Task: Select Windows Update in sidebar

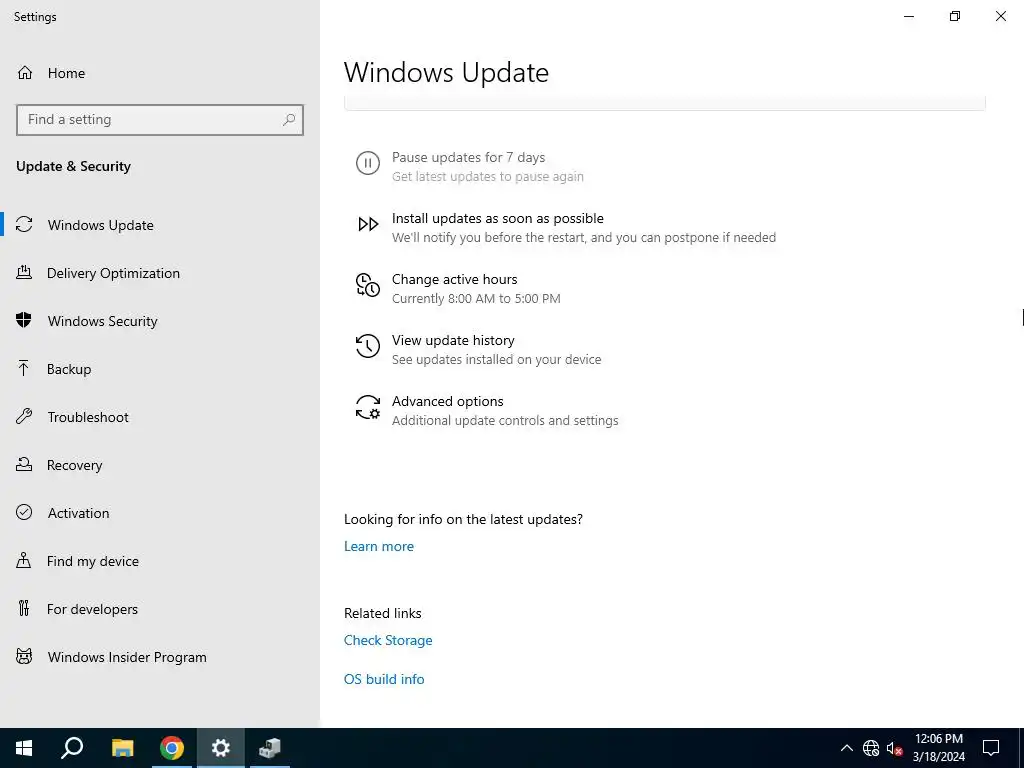Action: [x=160, y=225]
